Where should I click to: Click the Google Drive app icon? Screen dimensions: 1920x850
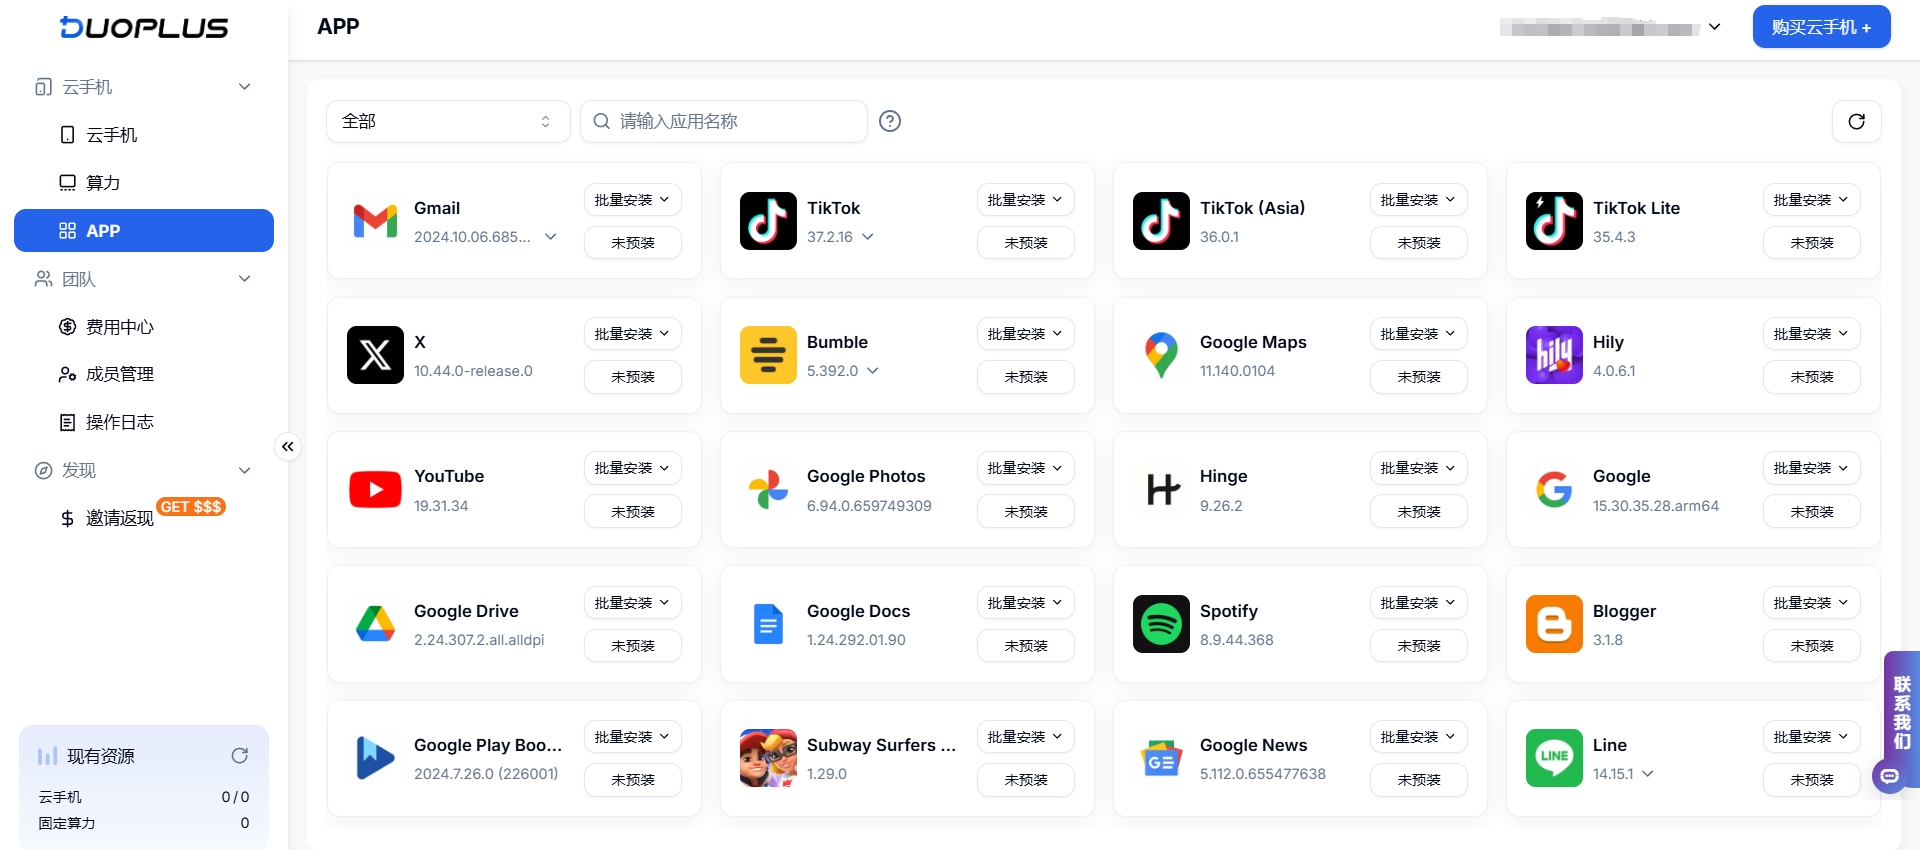(x=375, y=624)
